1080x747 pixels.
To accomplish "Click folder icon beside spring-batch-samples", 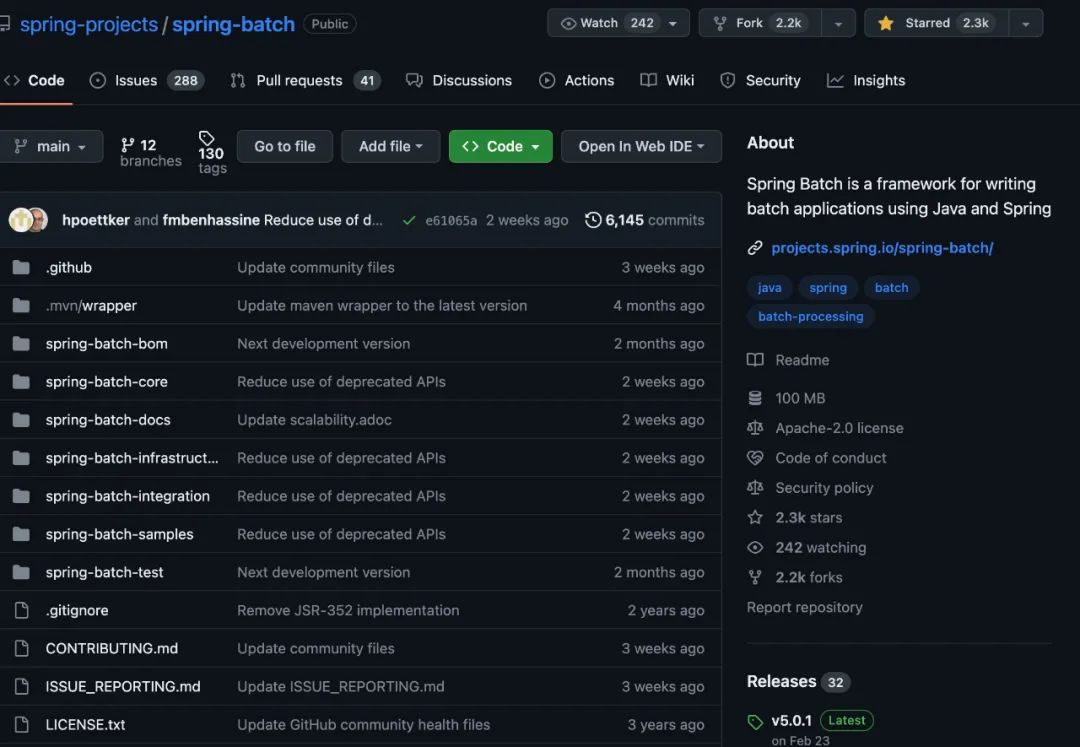I will coord(21,534).
